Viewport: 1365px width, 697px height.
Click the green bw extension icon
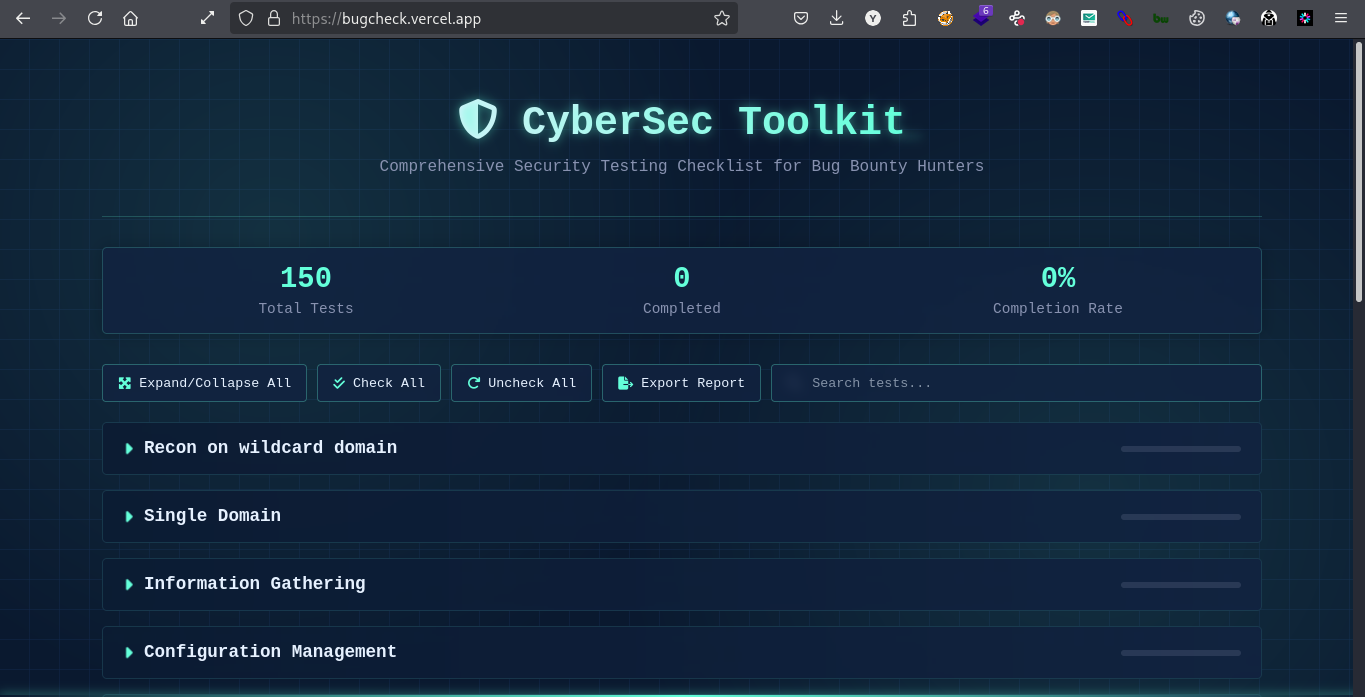pyautogui.click(x=1161, y=18)
